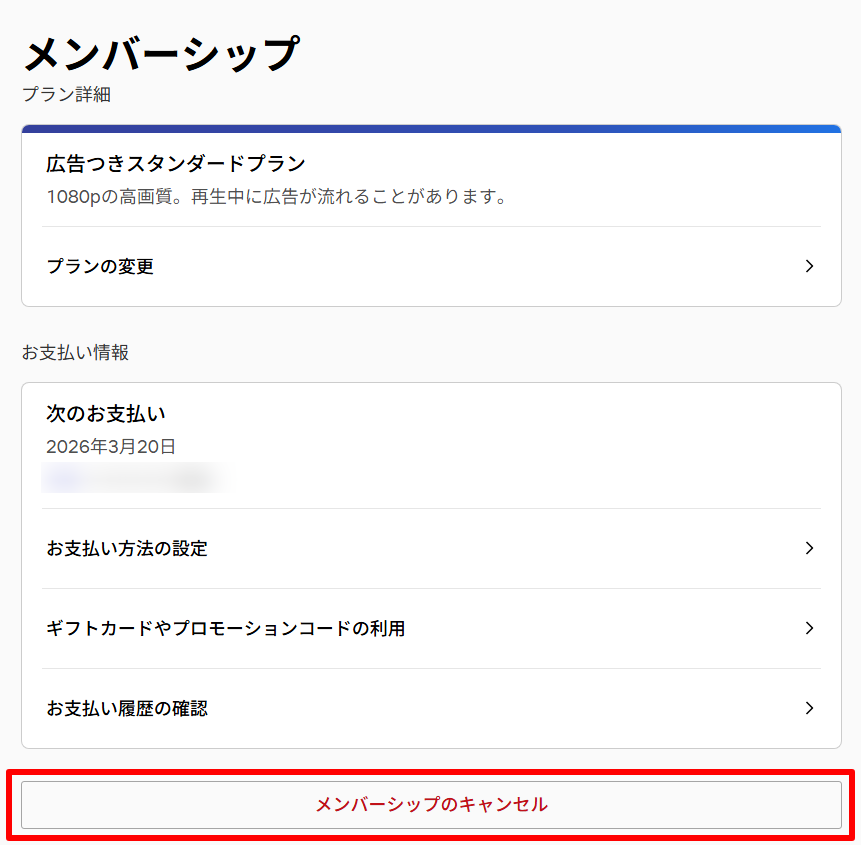Click the 次のお支払い heading

[x=106, y=413]
